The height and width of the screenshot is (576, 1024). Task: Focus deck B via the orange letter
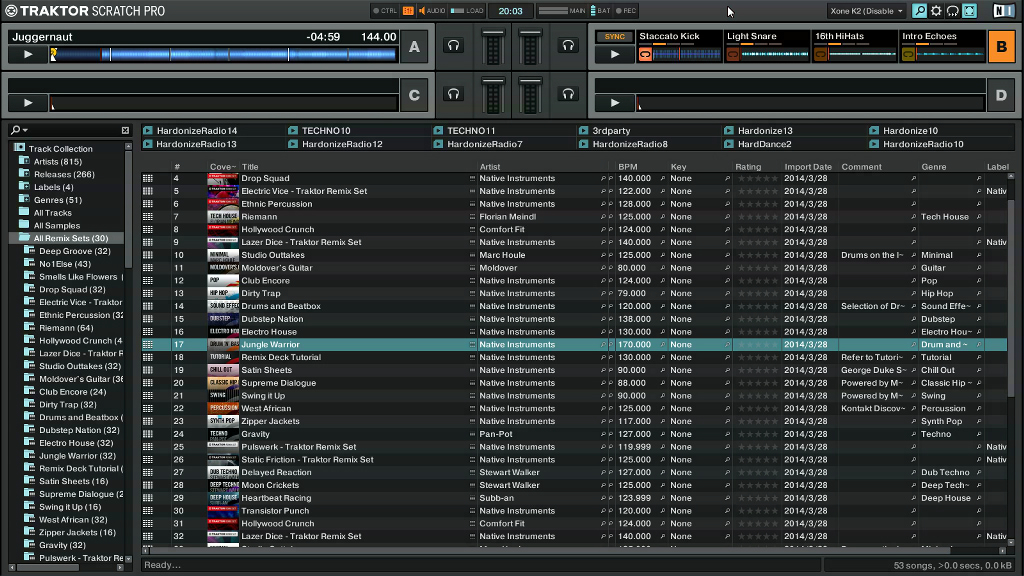click(x=1001, y=47)
